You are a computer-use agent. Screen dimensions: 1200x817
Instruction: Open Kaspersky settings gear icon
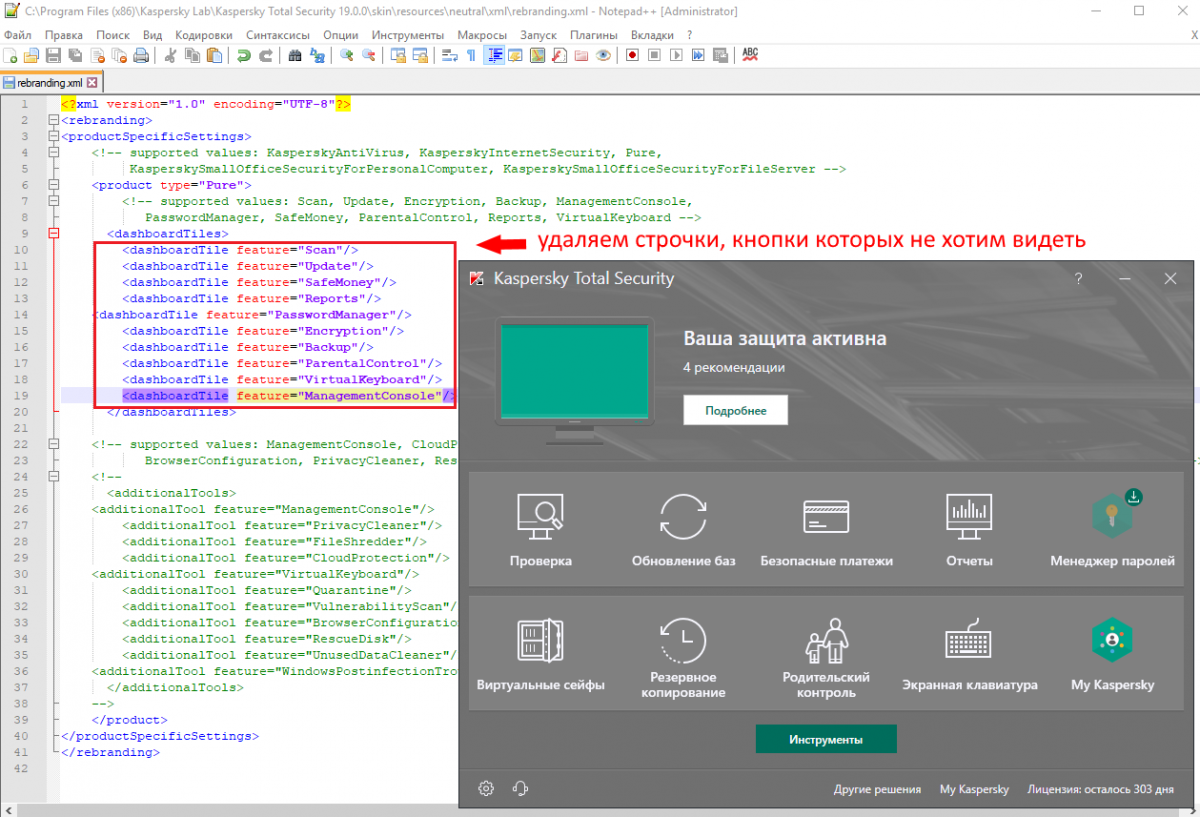[x=486, y=788]
